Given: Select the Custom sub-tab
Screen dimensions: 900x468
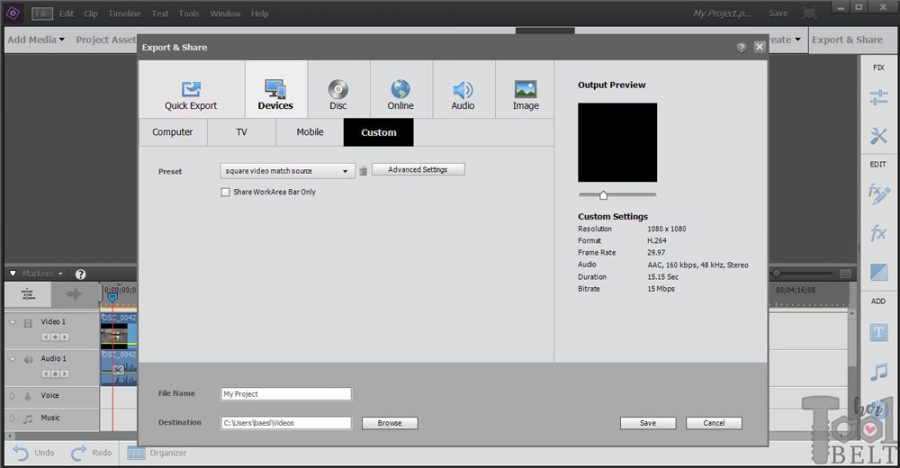Looking at the screenshot, I should pyautogui.click(x=379, y=132).
